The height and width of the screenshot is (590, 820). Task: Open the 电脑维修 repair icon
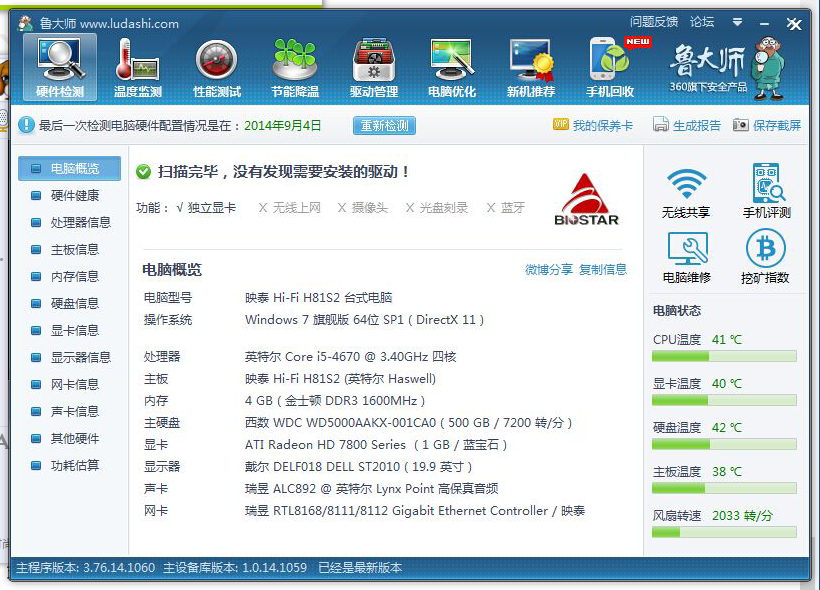pyautogui.click(x=687, y=249)
